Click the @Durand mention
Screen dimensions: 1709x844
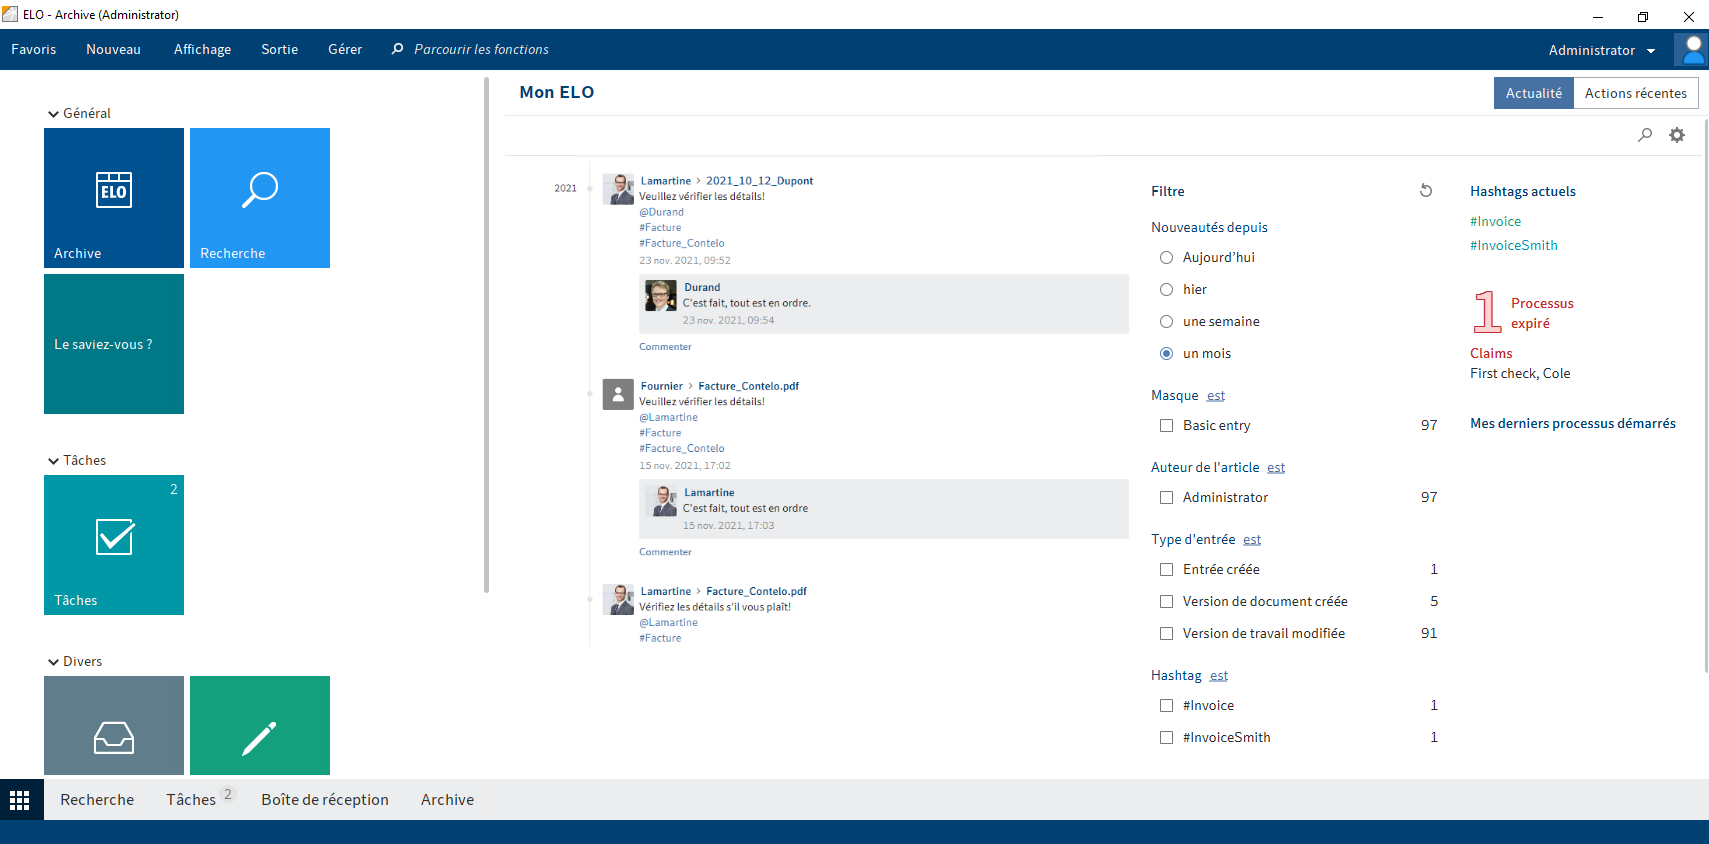coord(662,212)
